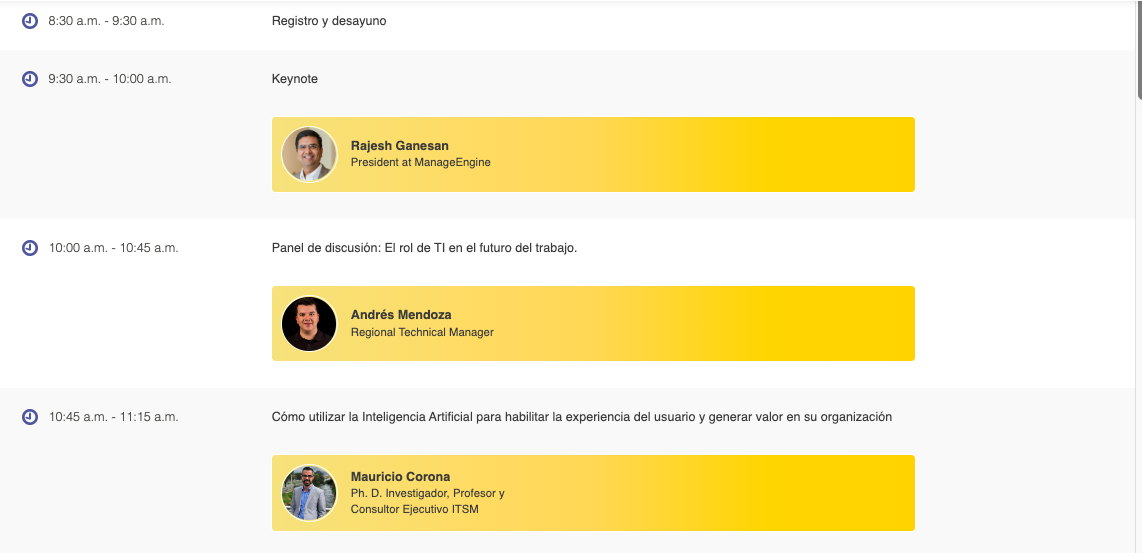Click the clock icon beside 8:30 a.m. slot

click(30, 21)
